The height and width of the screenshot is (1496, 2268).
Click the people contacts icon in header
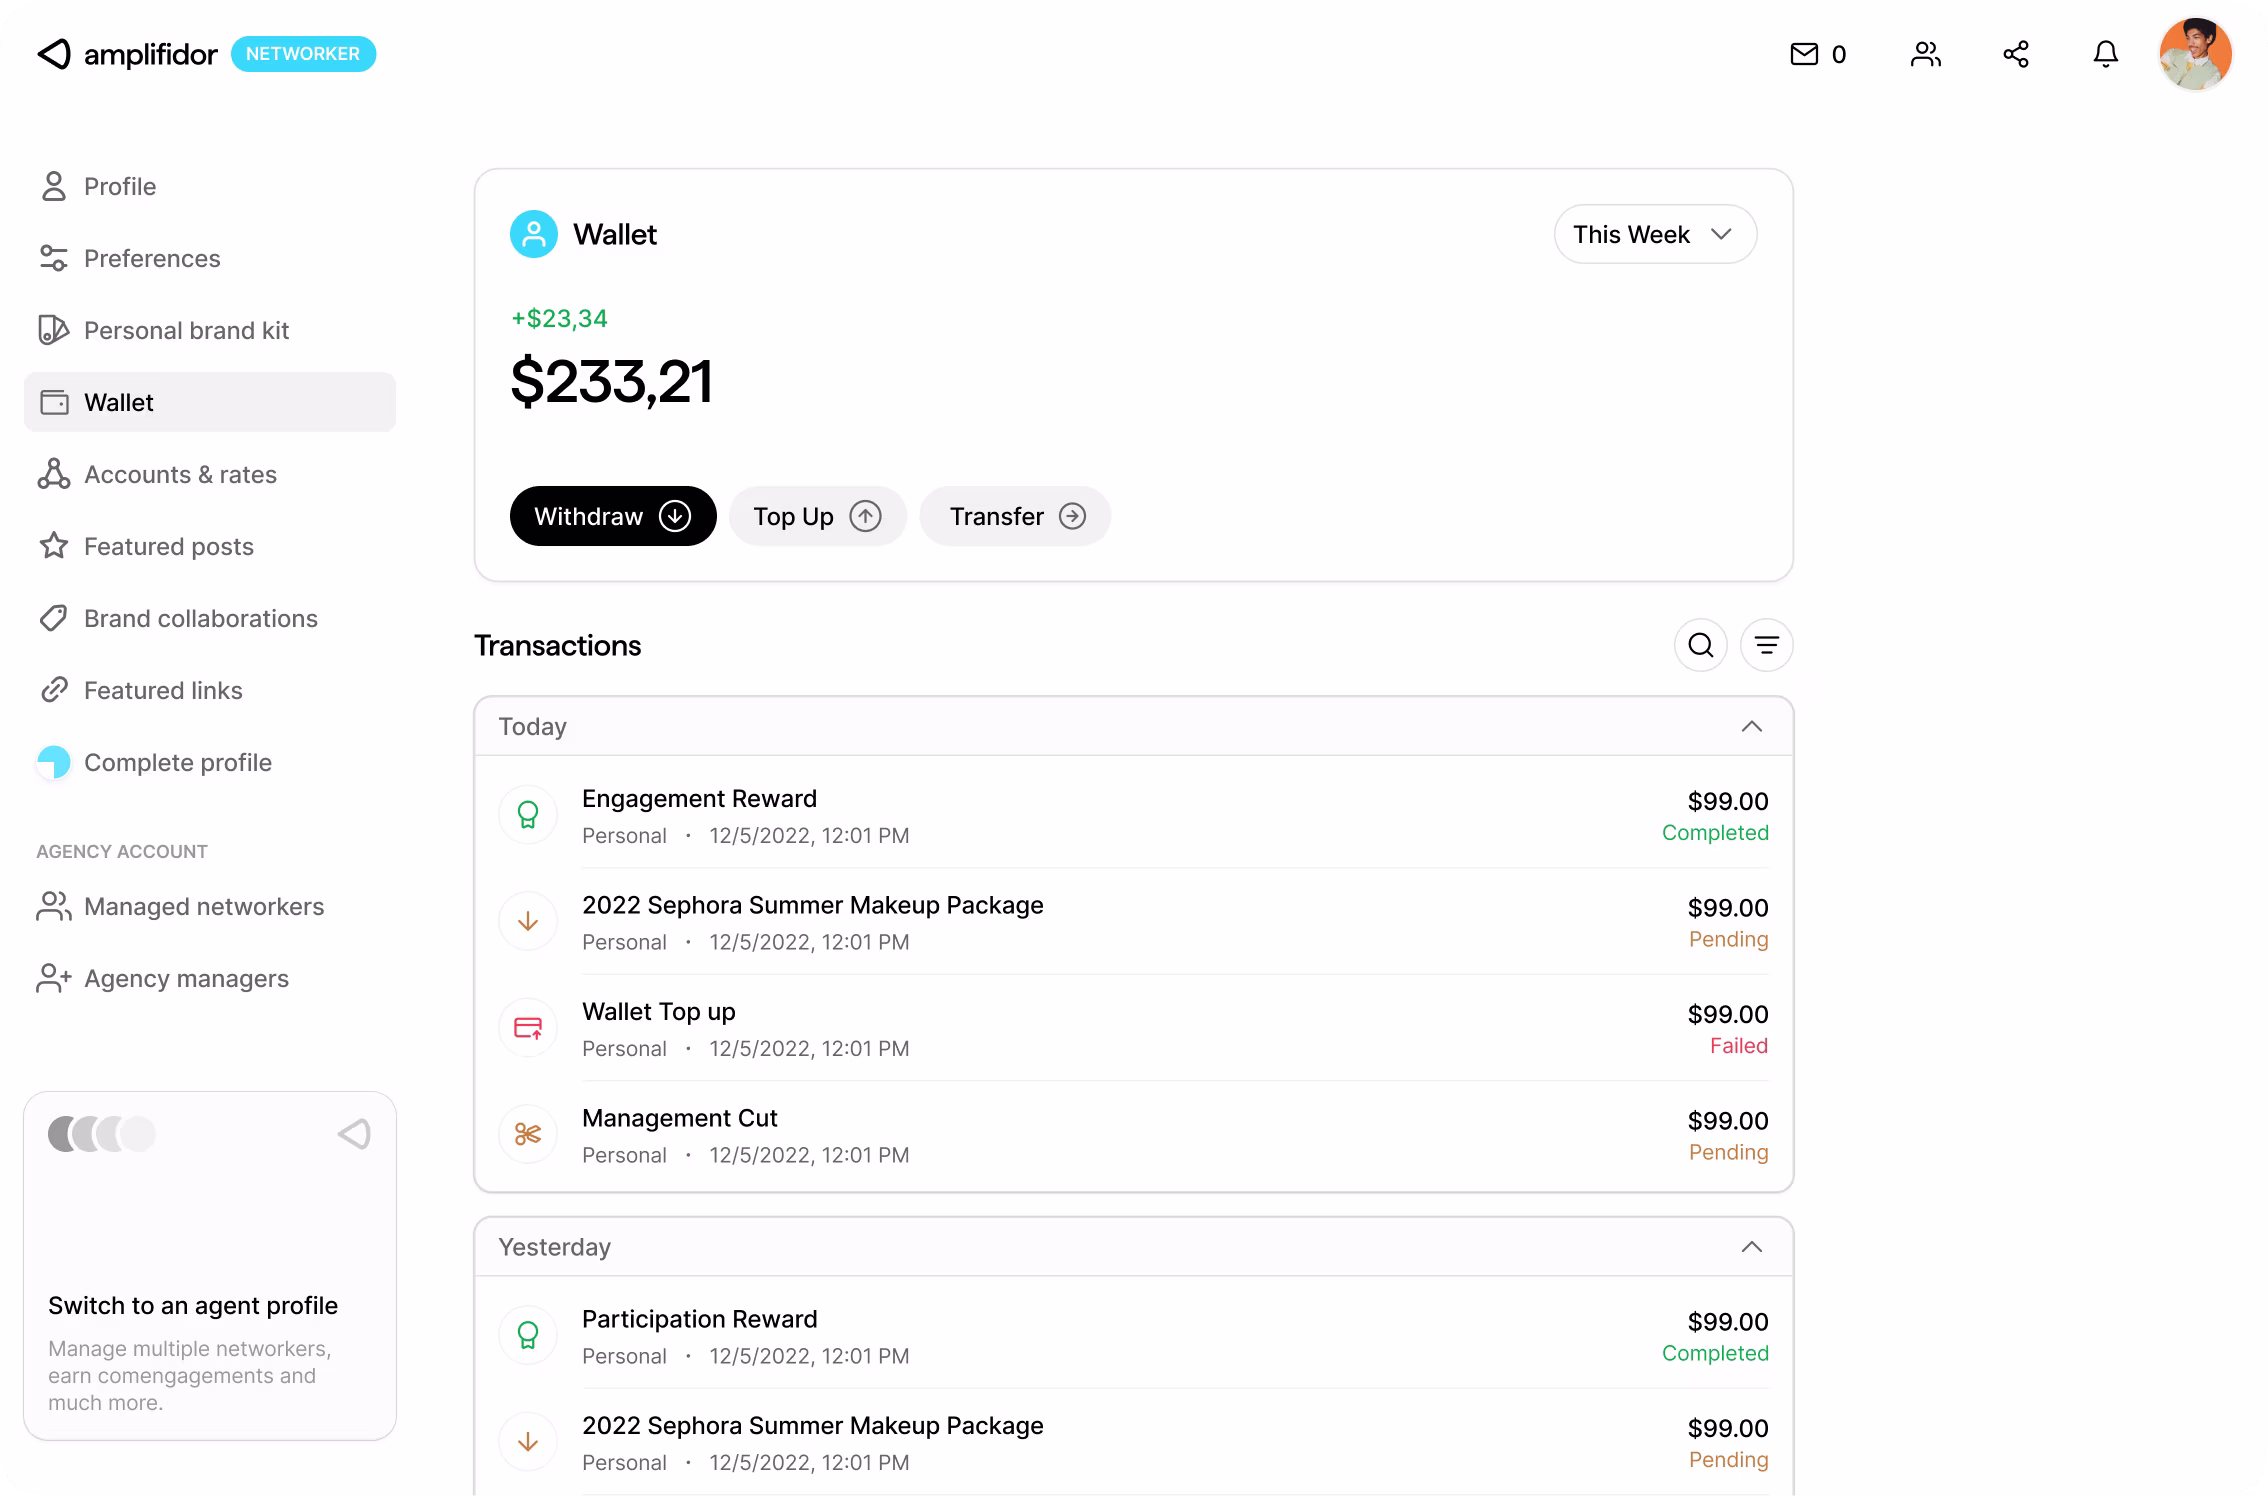click(x=1925, y=54)
